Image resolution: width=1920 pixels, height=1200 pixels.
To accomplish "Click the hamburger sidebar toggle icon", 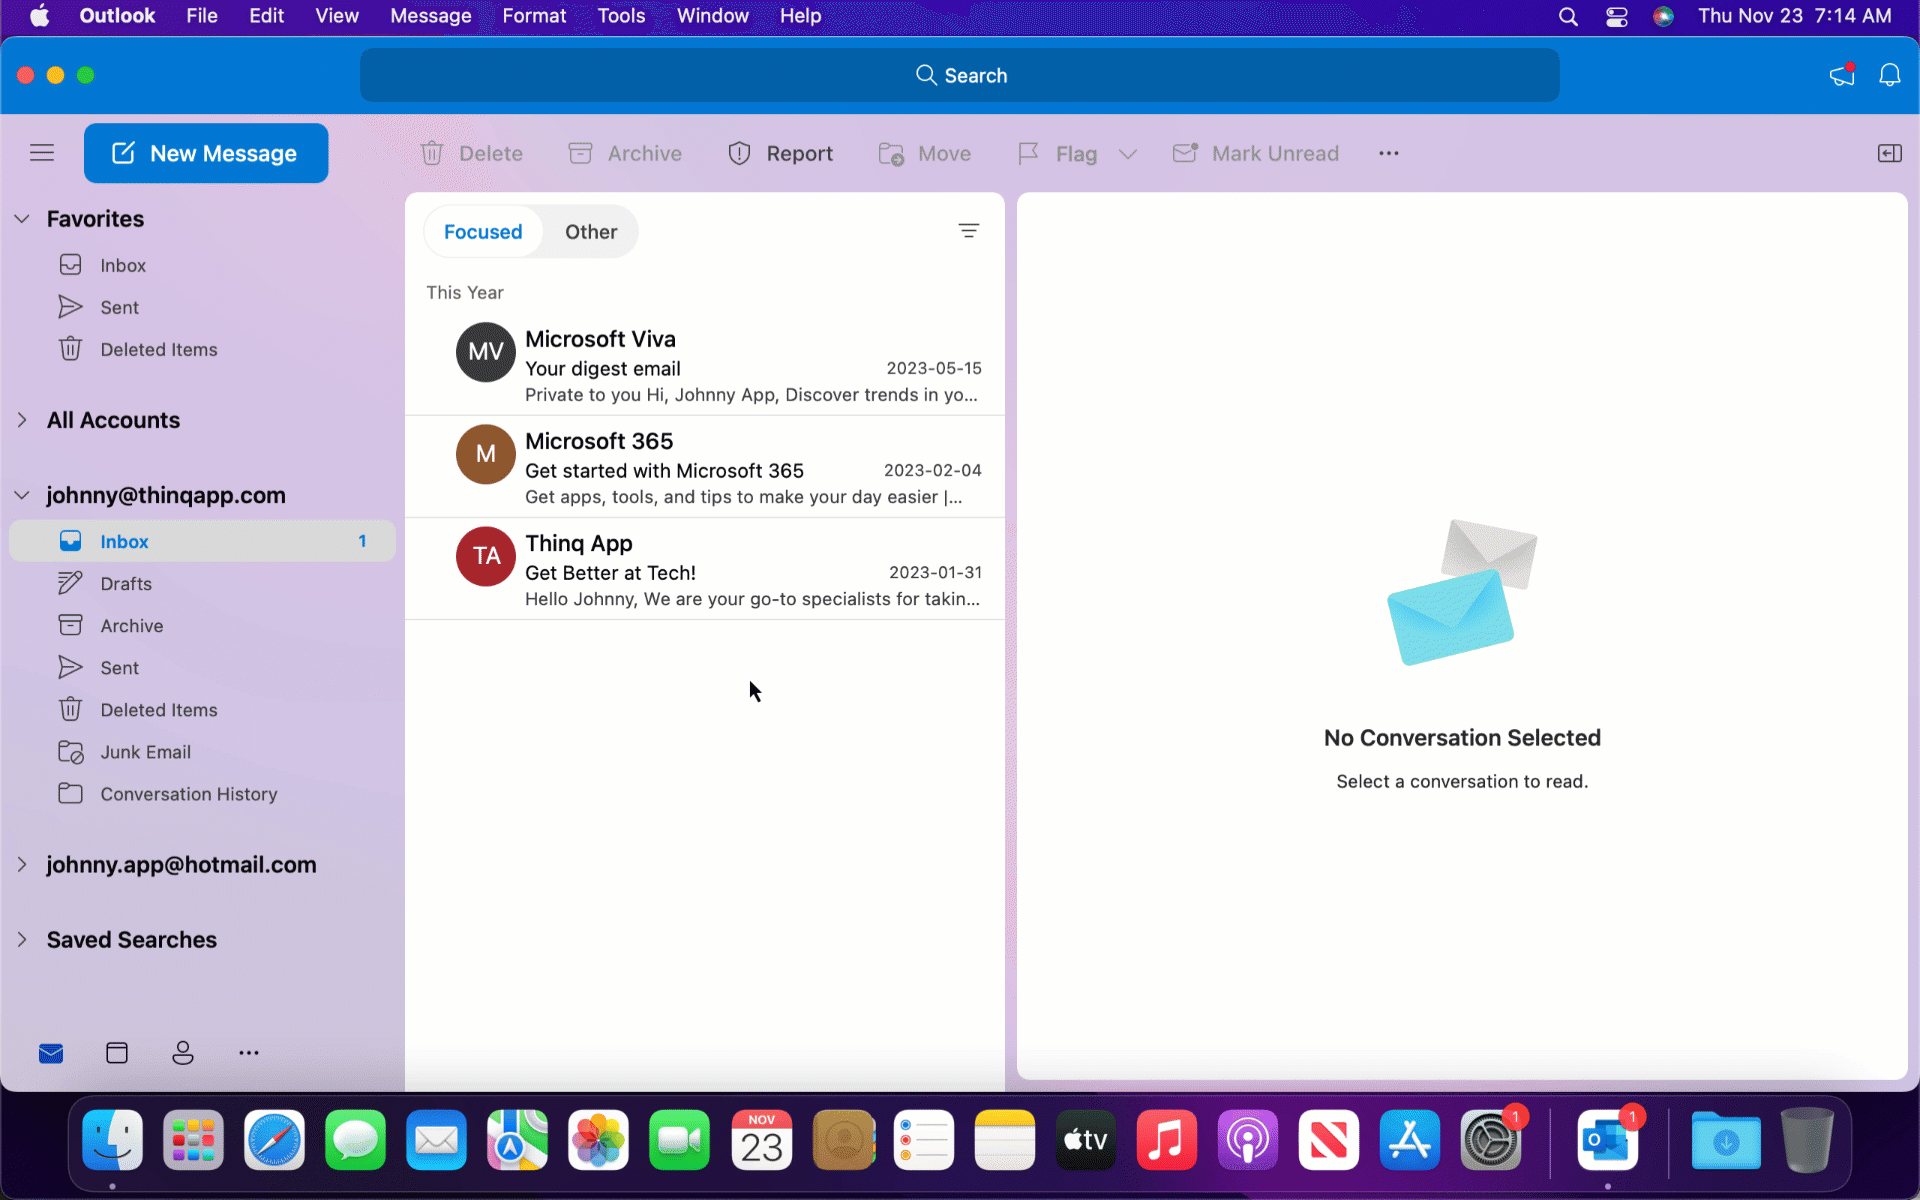I will click(42, 153).
